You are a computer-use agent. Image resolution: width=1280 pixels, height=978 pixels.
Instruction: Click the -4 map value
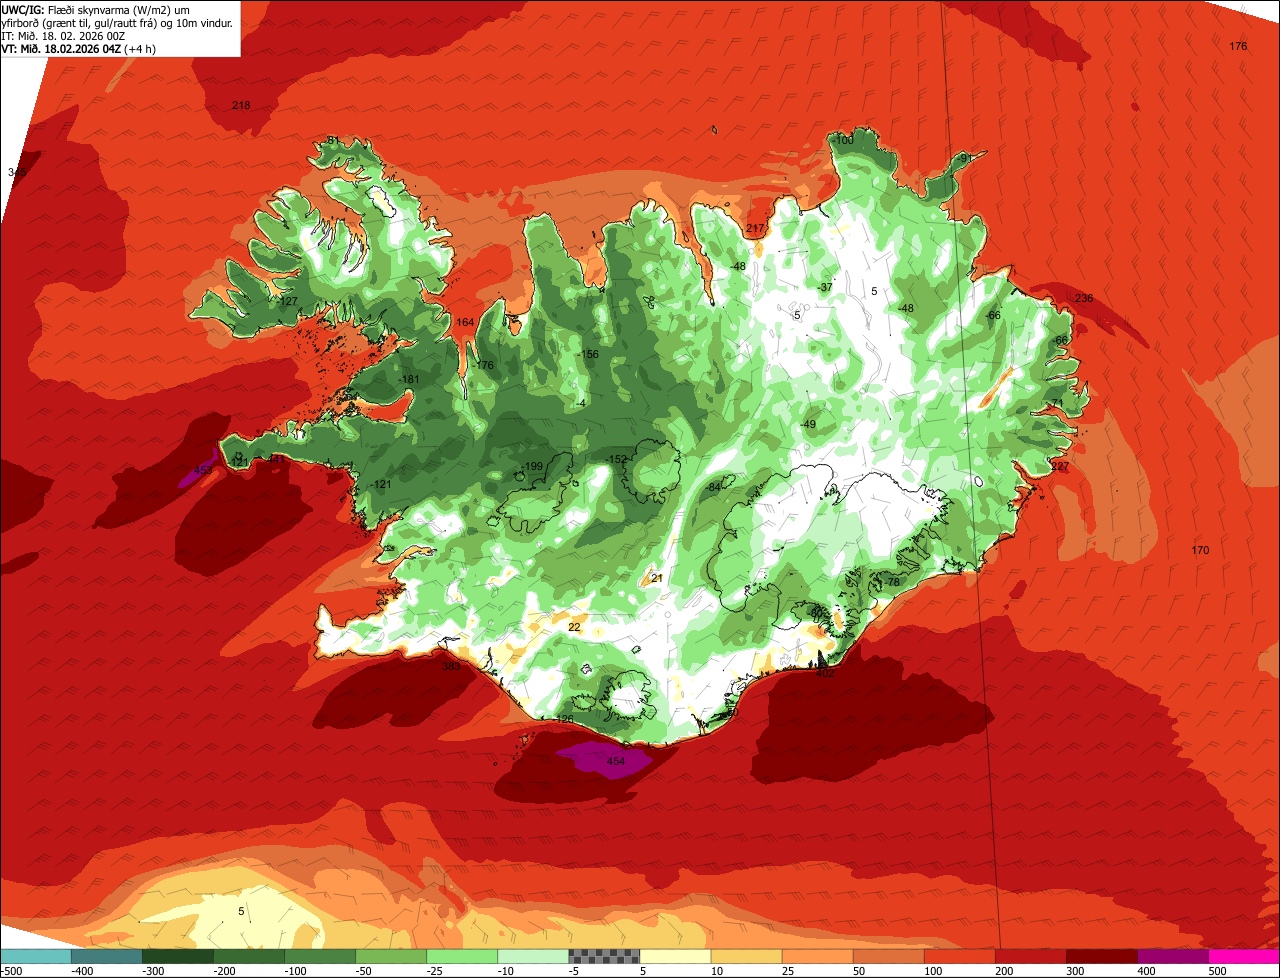[581, 404]
